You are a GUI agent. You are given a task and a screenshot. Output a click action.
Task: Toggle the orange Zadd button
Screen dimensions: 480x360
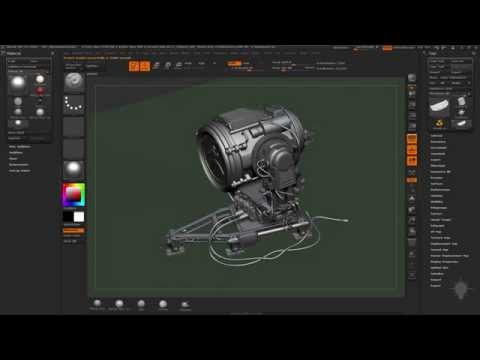click(234, 63)
